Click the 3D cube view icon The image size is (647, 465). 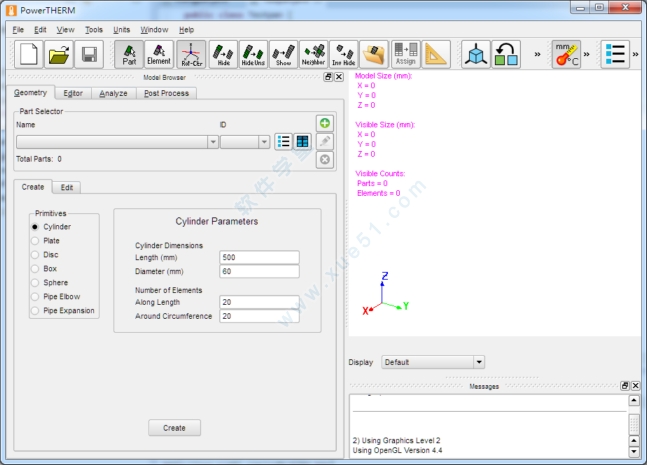[476, 54]
